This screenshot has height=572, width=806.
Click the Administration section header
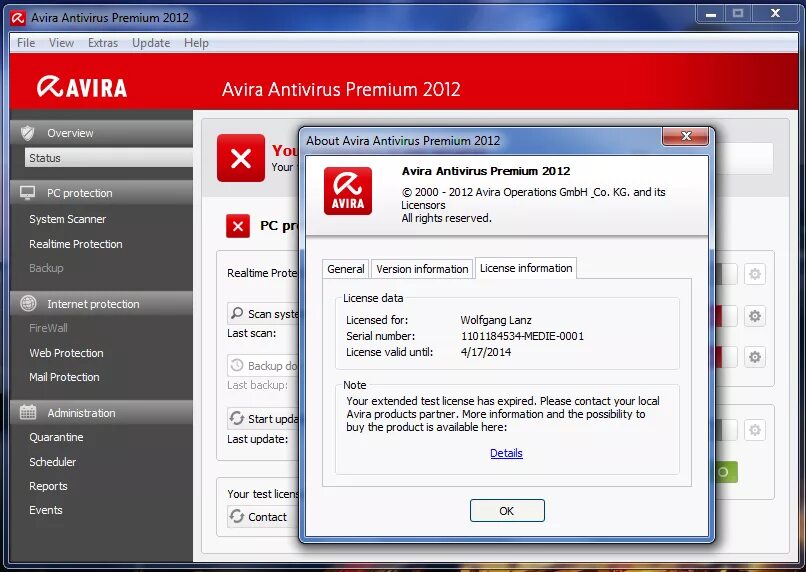click(101, 413)
